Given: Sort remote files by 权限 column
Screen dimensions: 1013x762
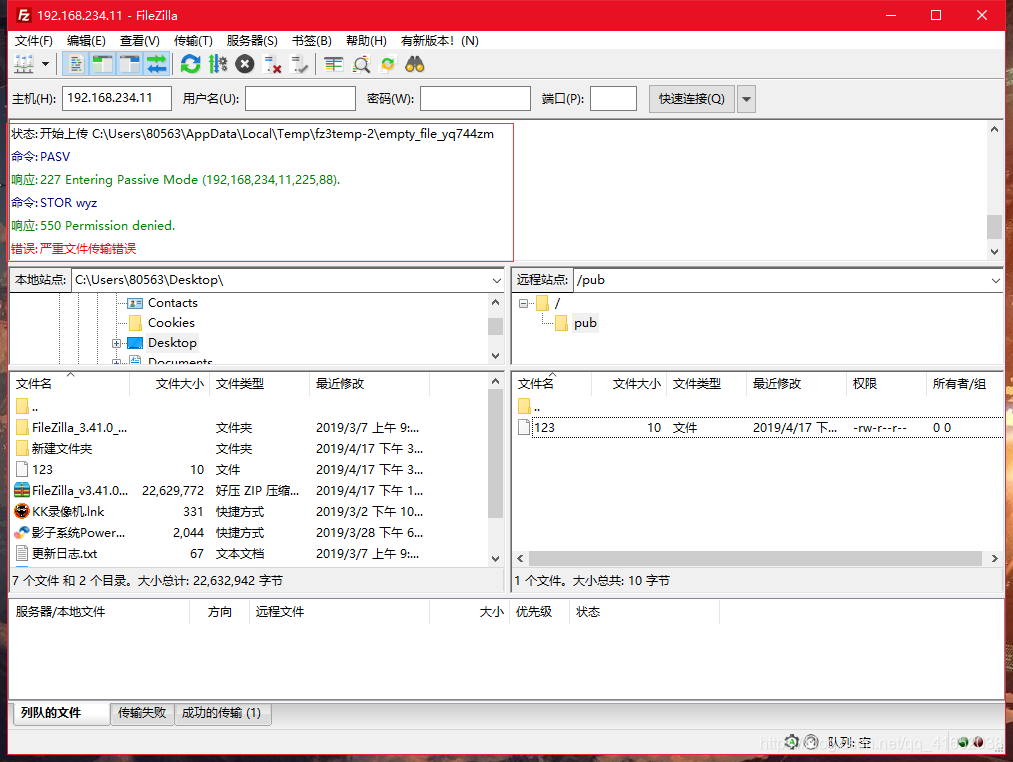Looking at the screenshot, I should click(x=886, y=383).
